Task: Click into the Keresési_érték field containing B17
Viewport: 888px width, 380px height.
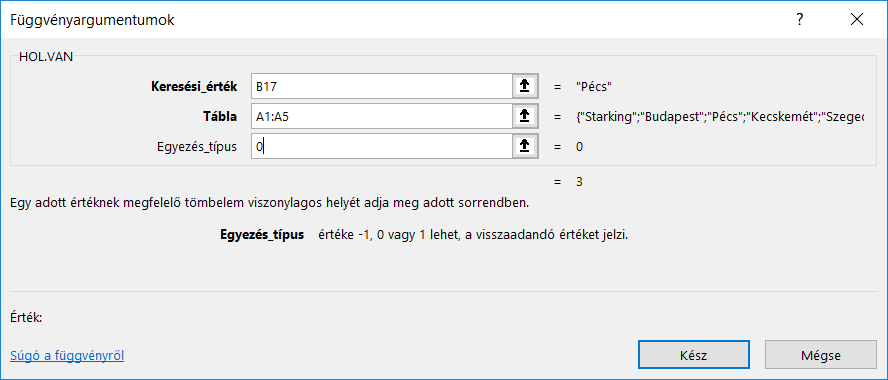Action: (x=382, y=86)
